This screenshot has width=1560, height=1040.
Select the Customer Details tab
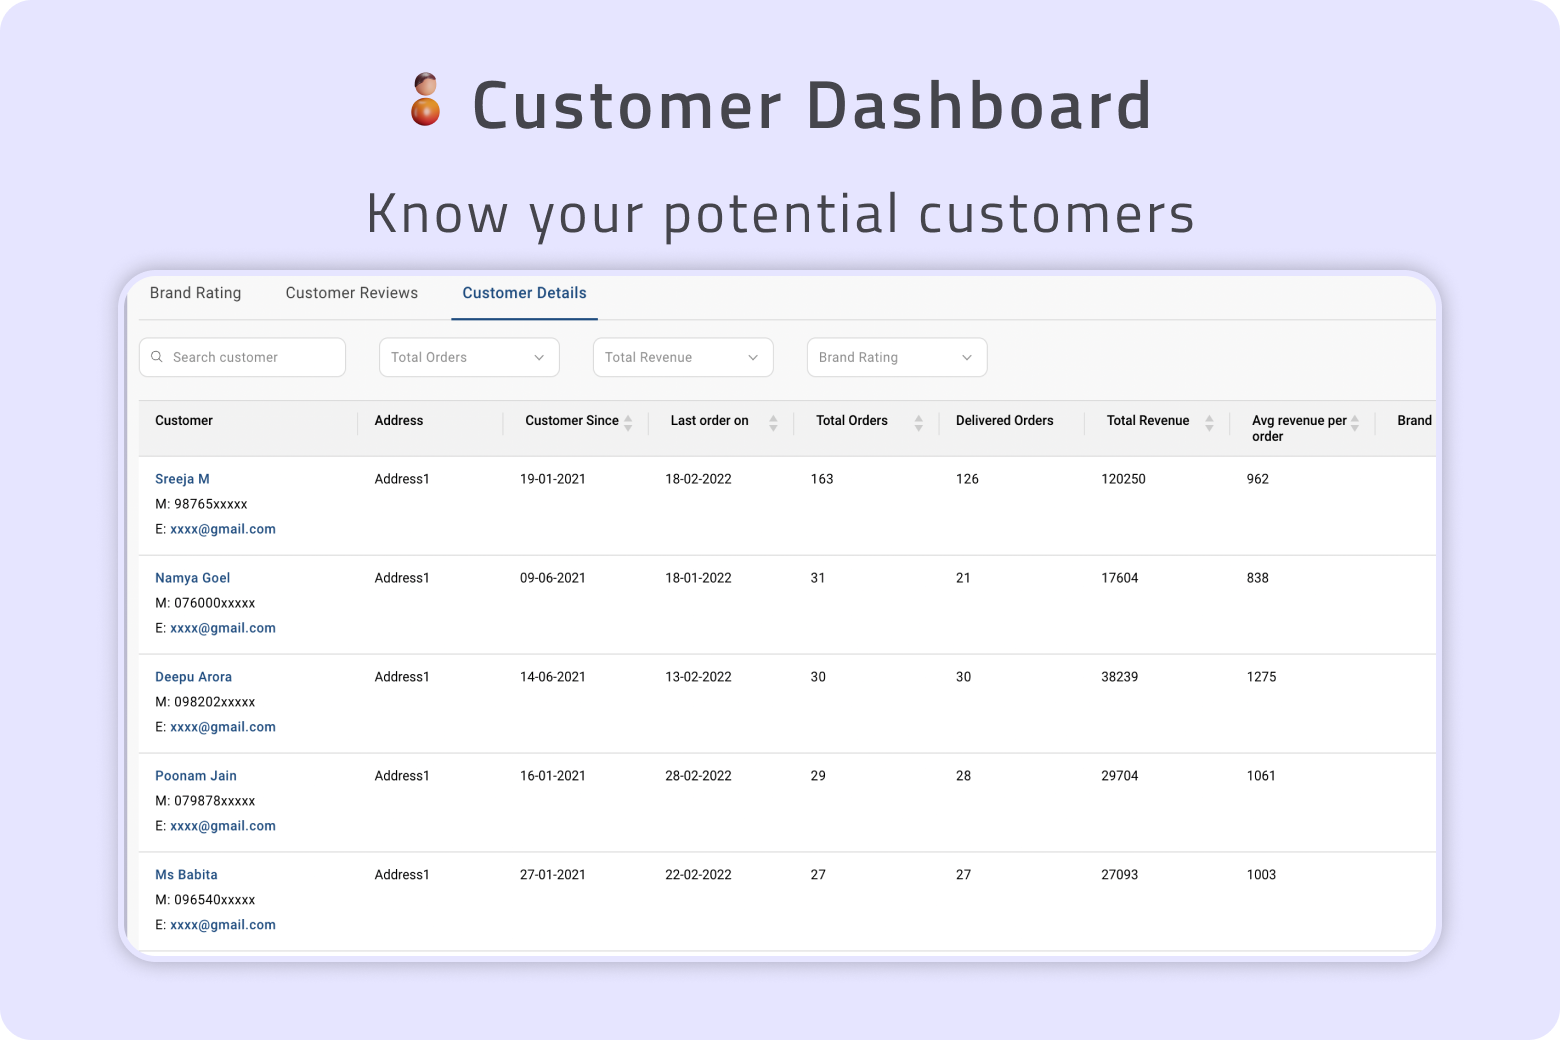[x=524, y=293]
